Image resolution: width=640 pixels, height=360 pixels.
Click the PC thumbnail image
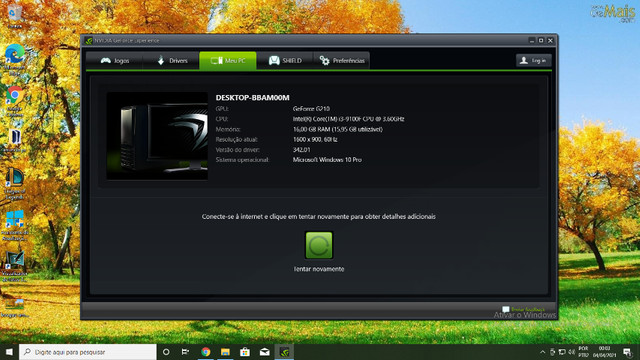click(x=157, y=136)
